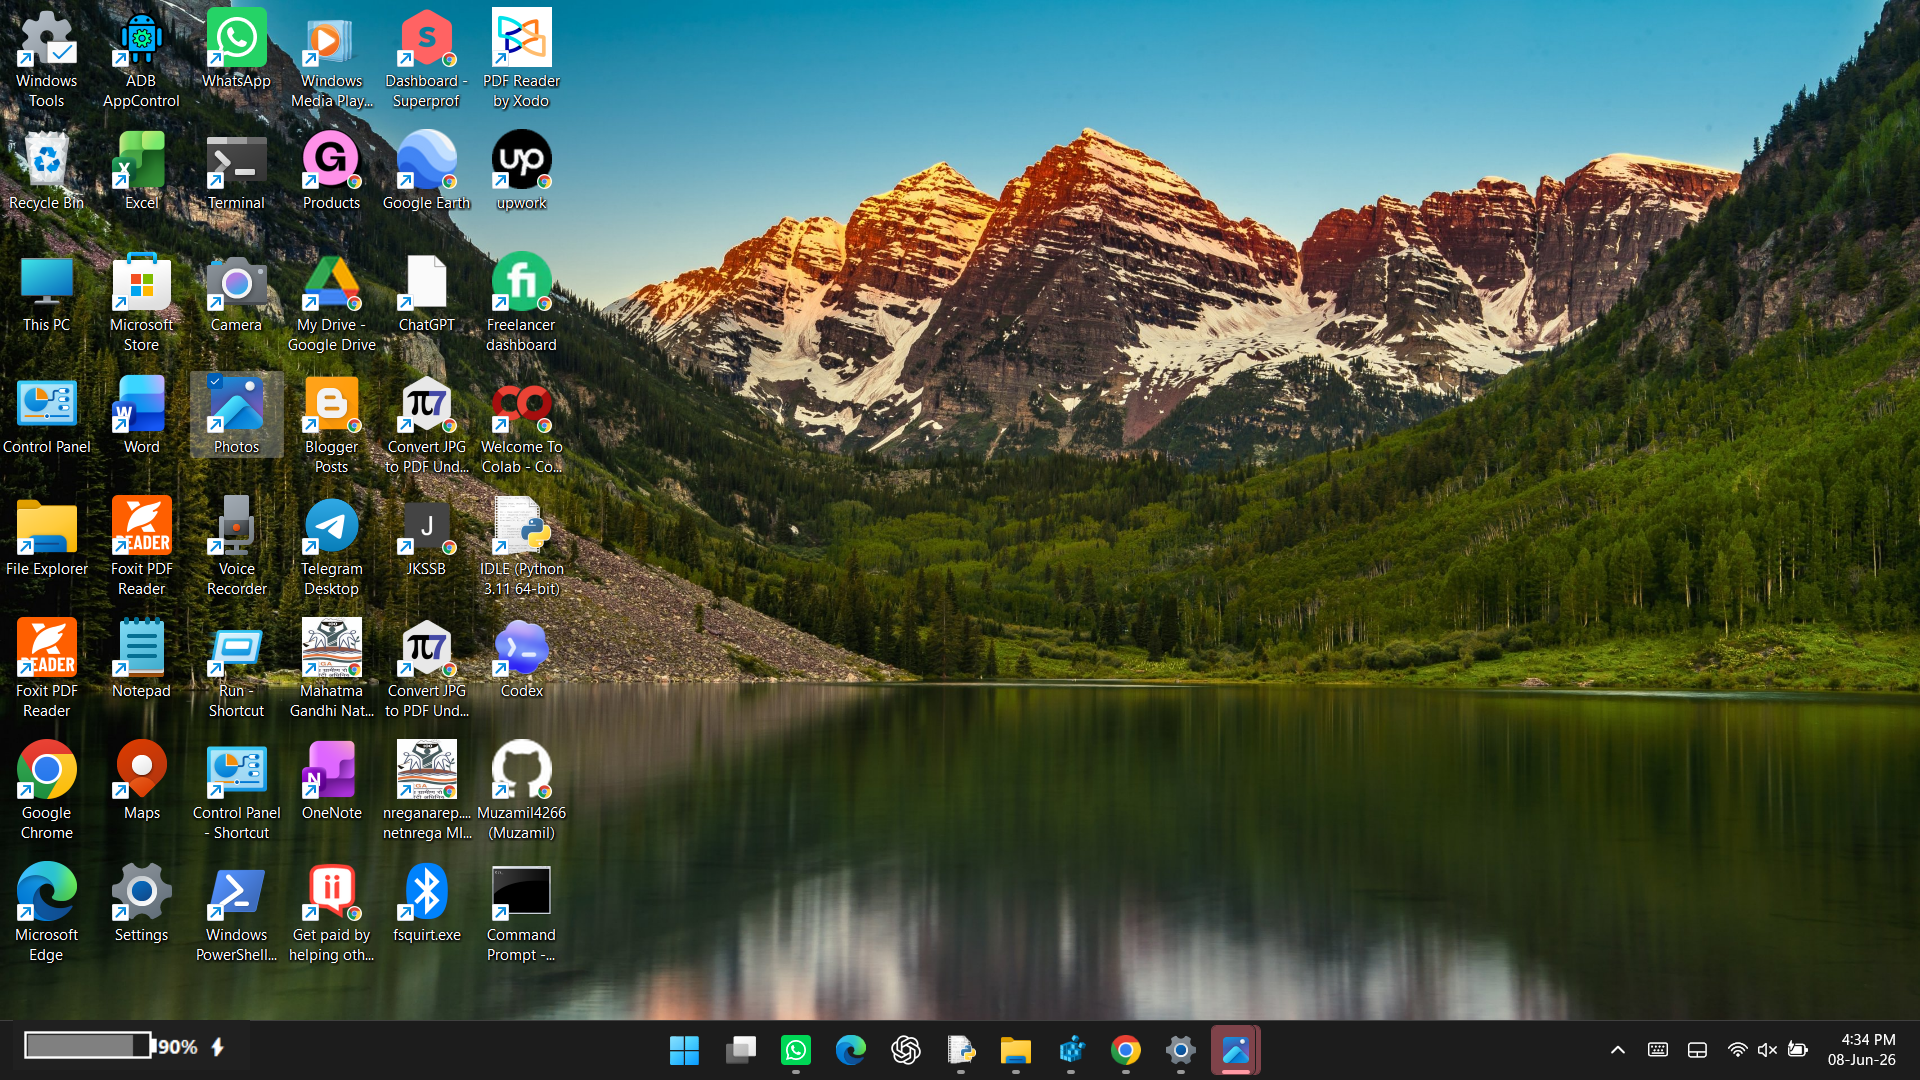The width and height of the screenshot is (1920, 1080).
Task: Open the Windows Start menu
Action: point(684,1050)
